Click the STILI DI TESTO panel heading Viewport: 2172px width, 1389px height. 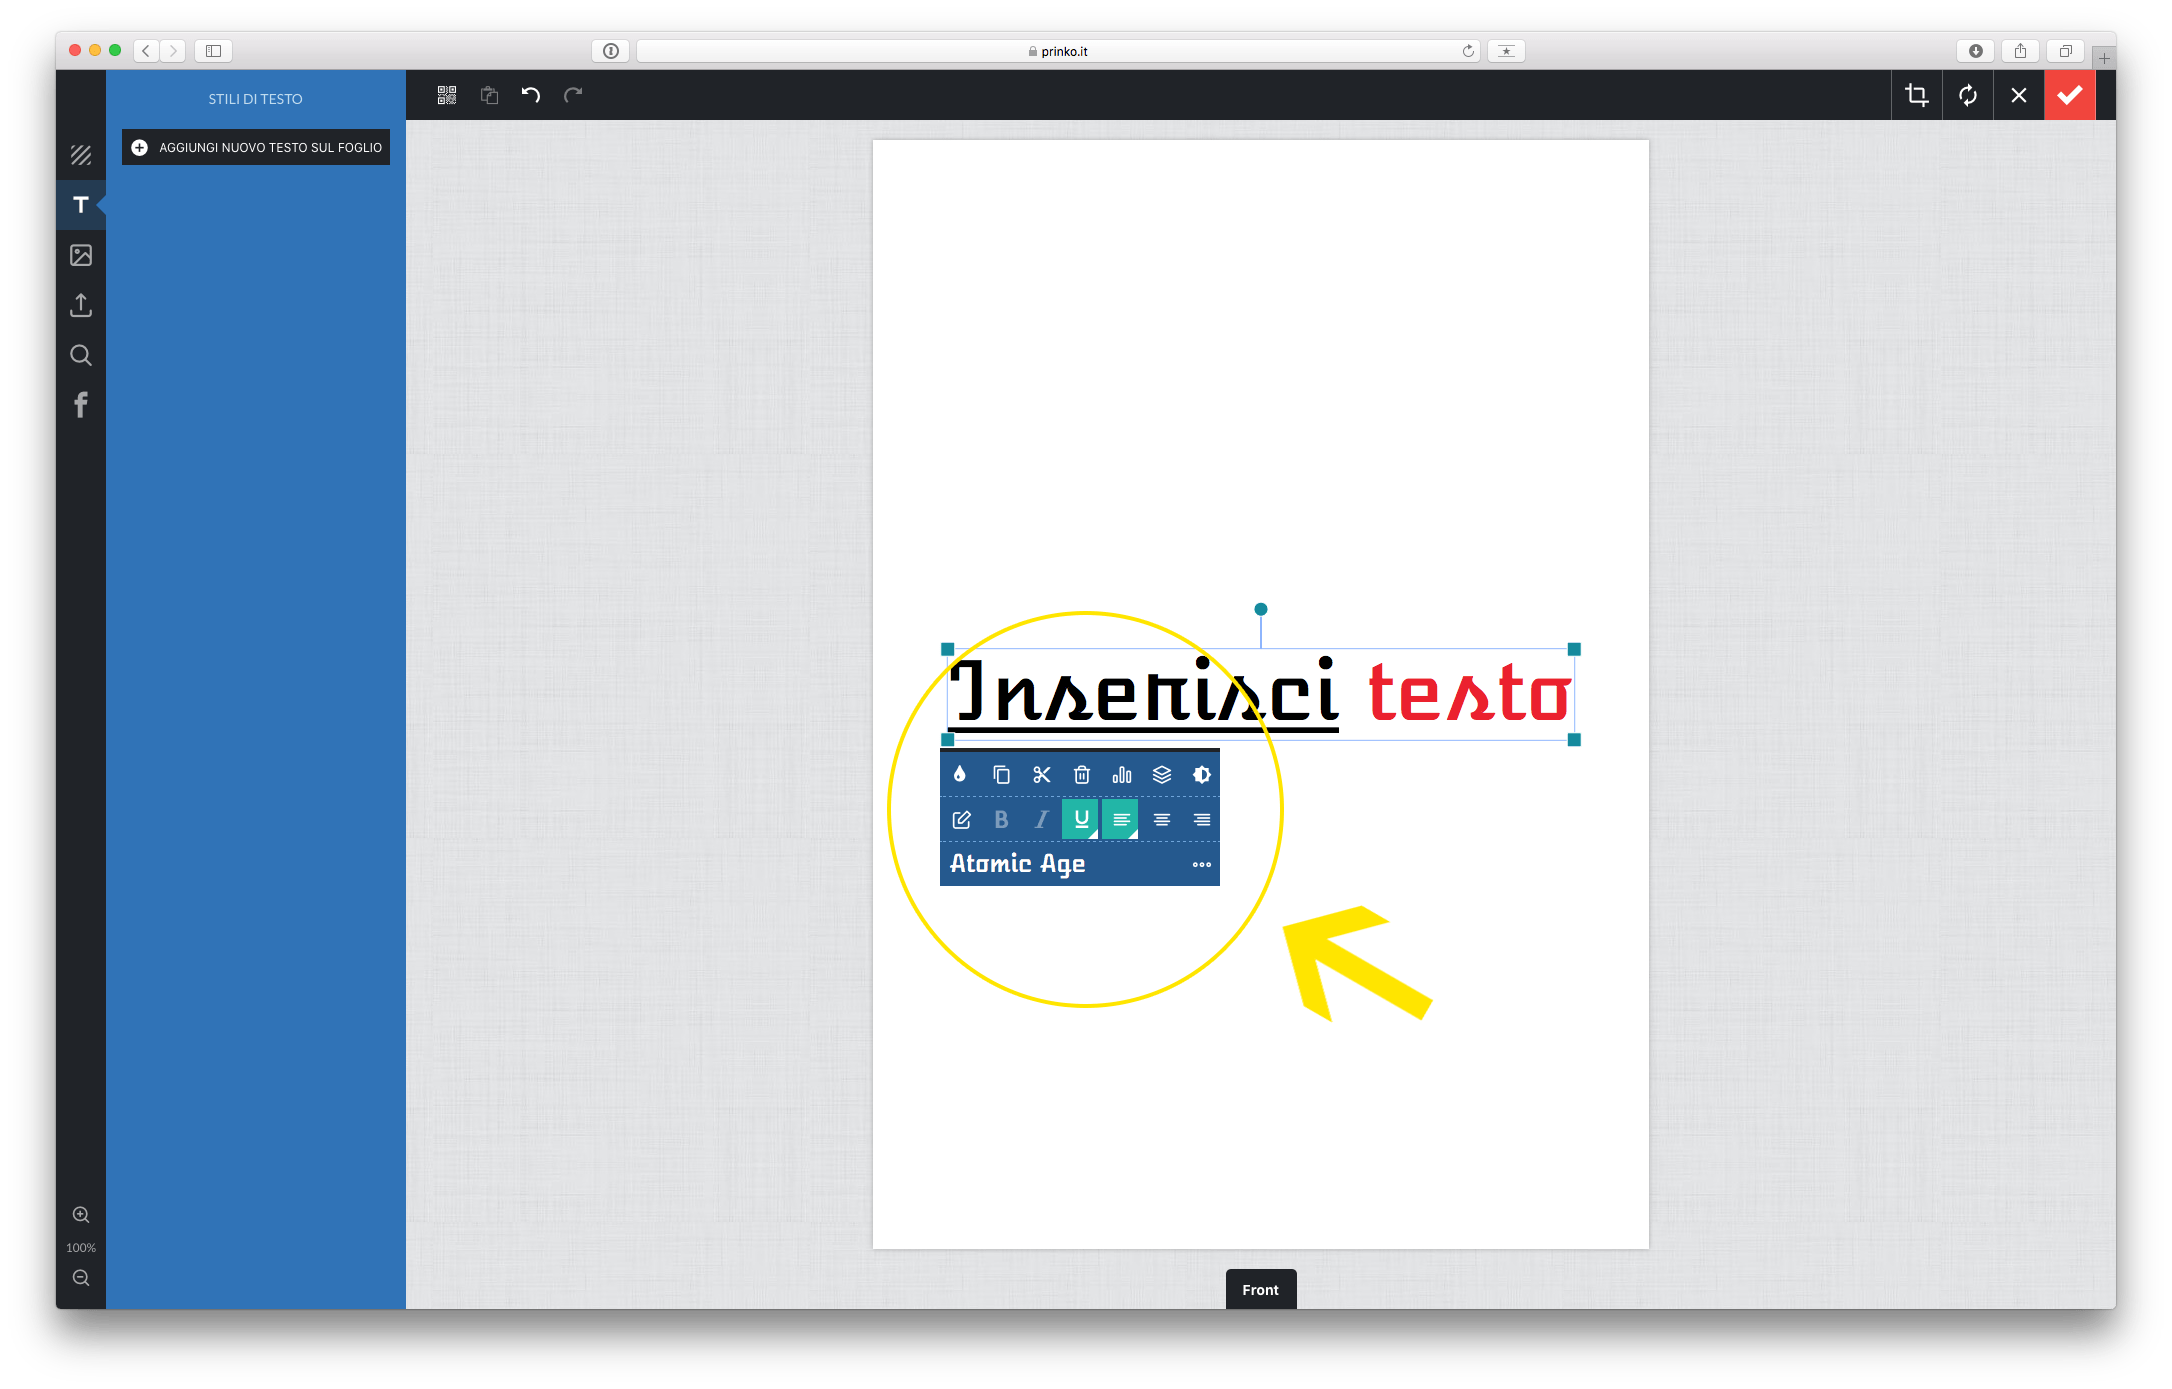pyautogui.click(x=255, y=99)
